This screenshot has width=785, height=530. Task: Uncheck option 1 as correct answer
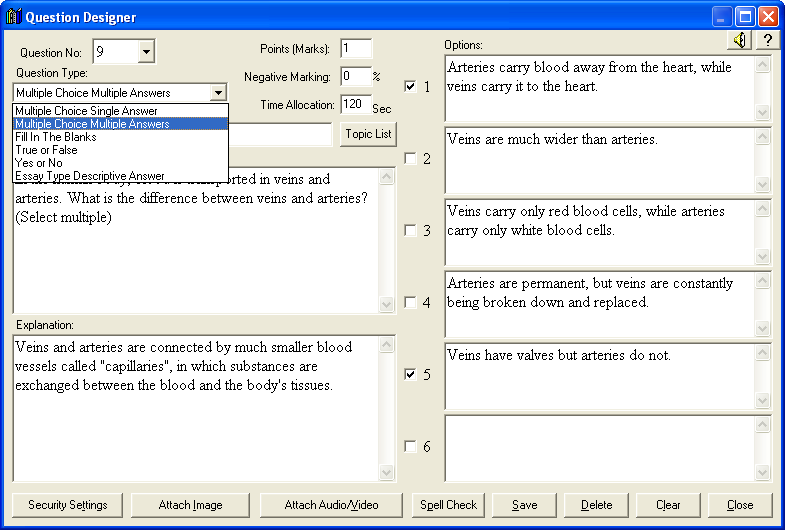pos(410,86)
